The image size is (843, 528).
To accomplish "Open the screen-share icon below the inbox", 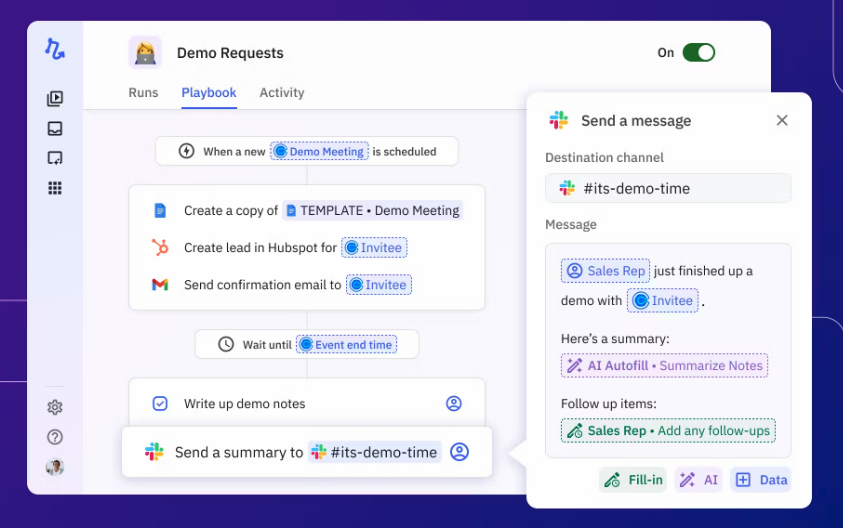I will pyautogui.click(x=55, y=158).
